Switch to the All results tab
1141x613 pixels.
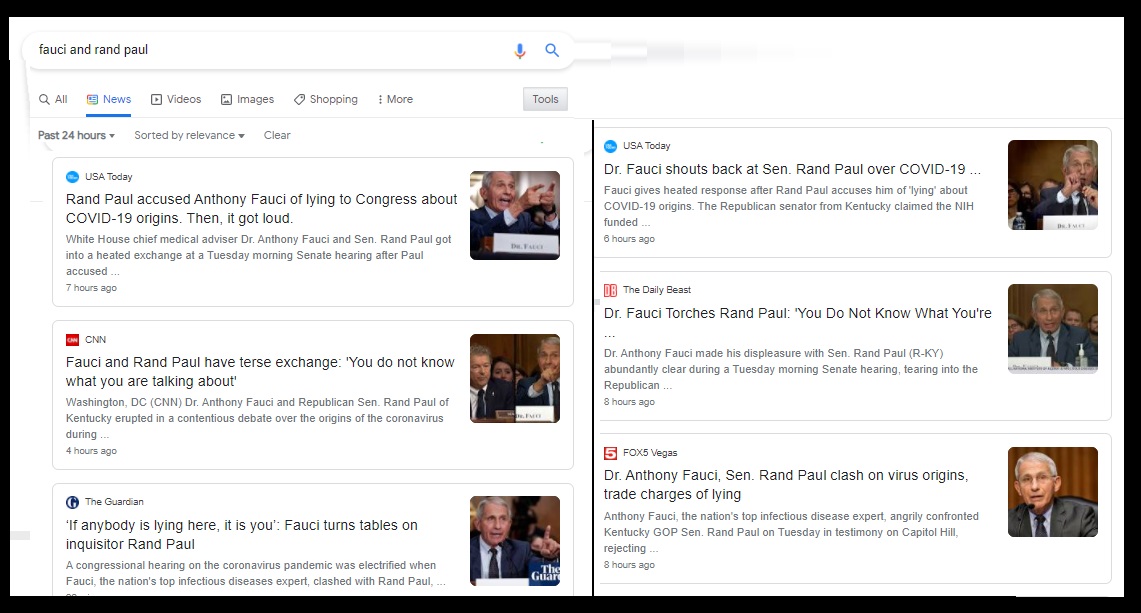pyautogui.click(x=53, y=100)
